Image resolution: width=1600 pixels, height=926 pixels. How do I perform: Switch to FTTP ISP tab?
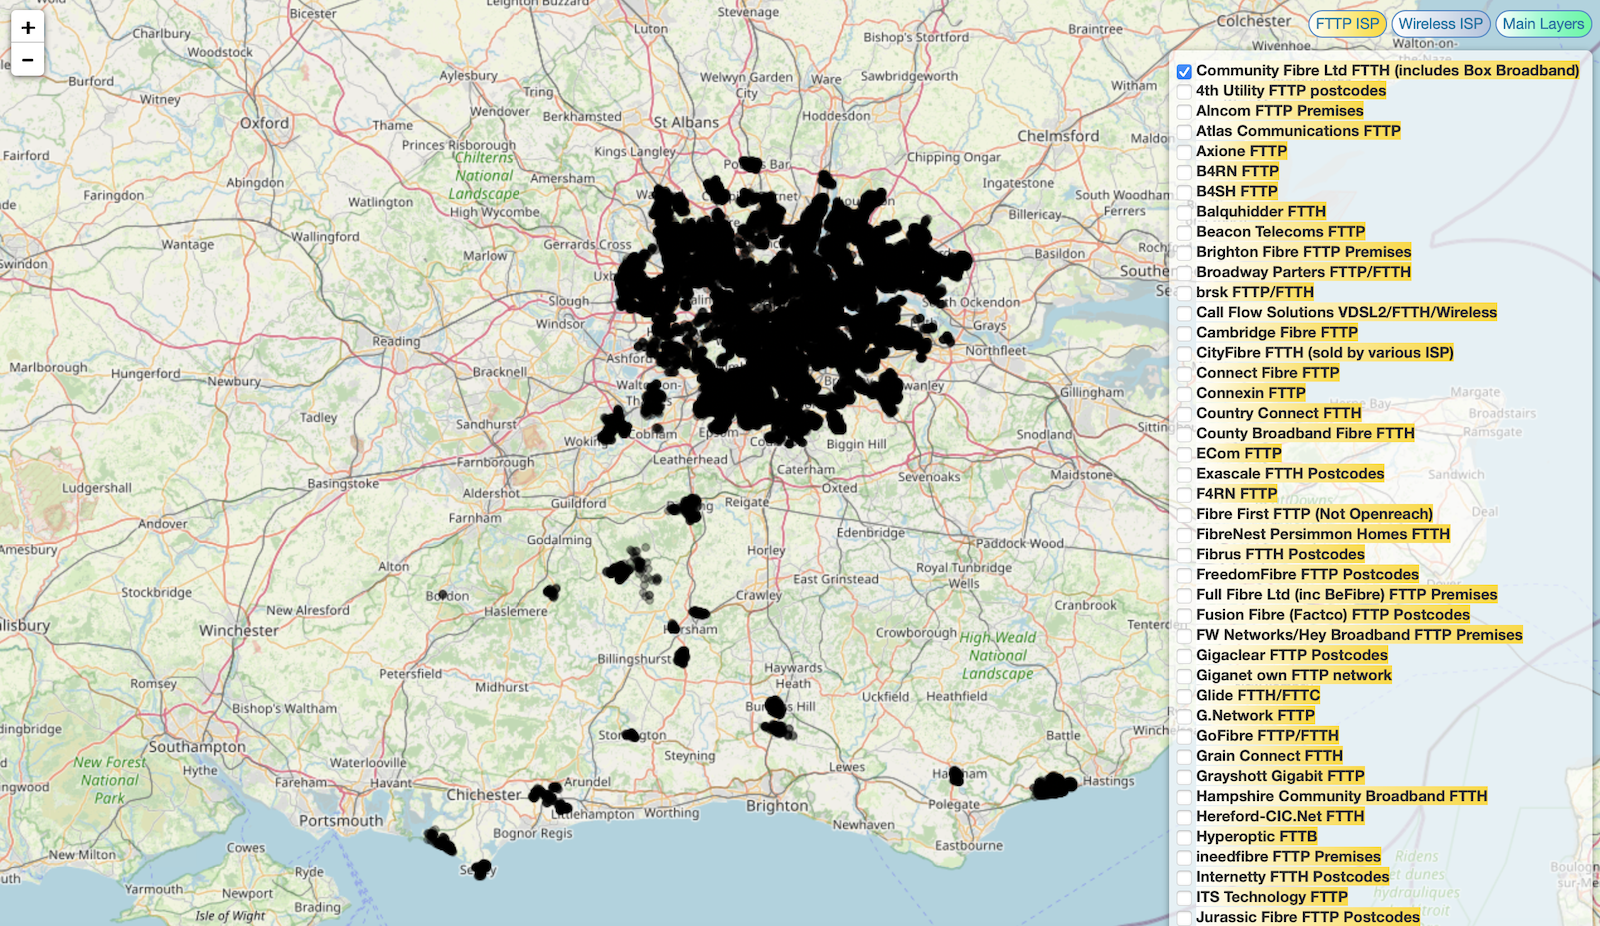point(1346,24)
